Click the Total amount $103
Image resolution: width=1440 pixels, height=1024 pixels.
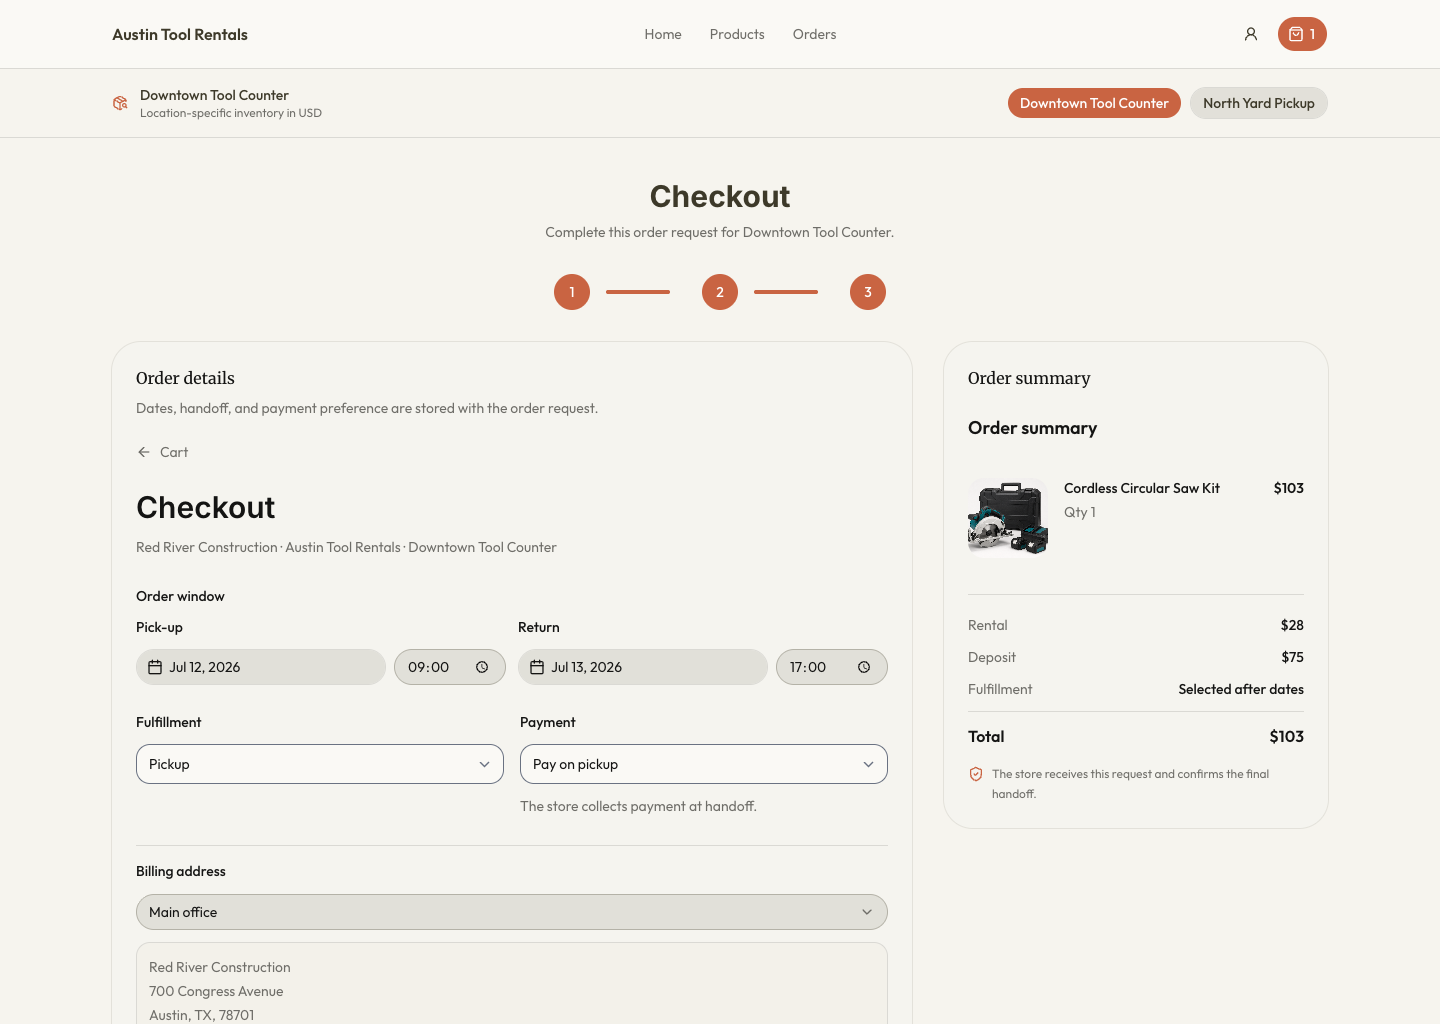pos(1286,736)
